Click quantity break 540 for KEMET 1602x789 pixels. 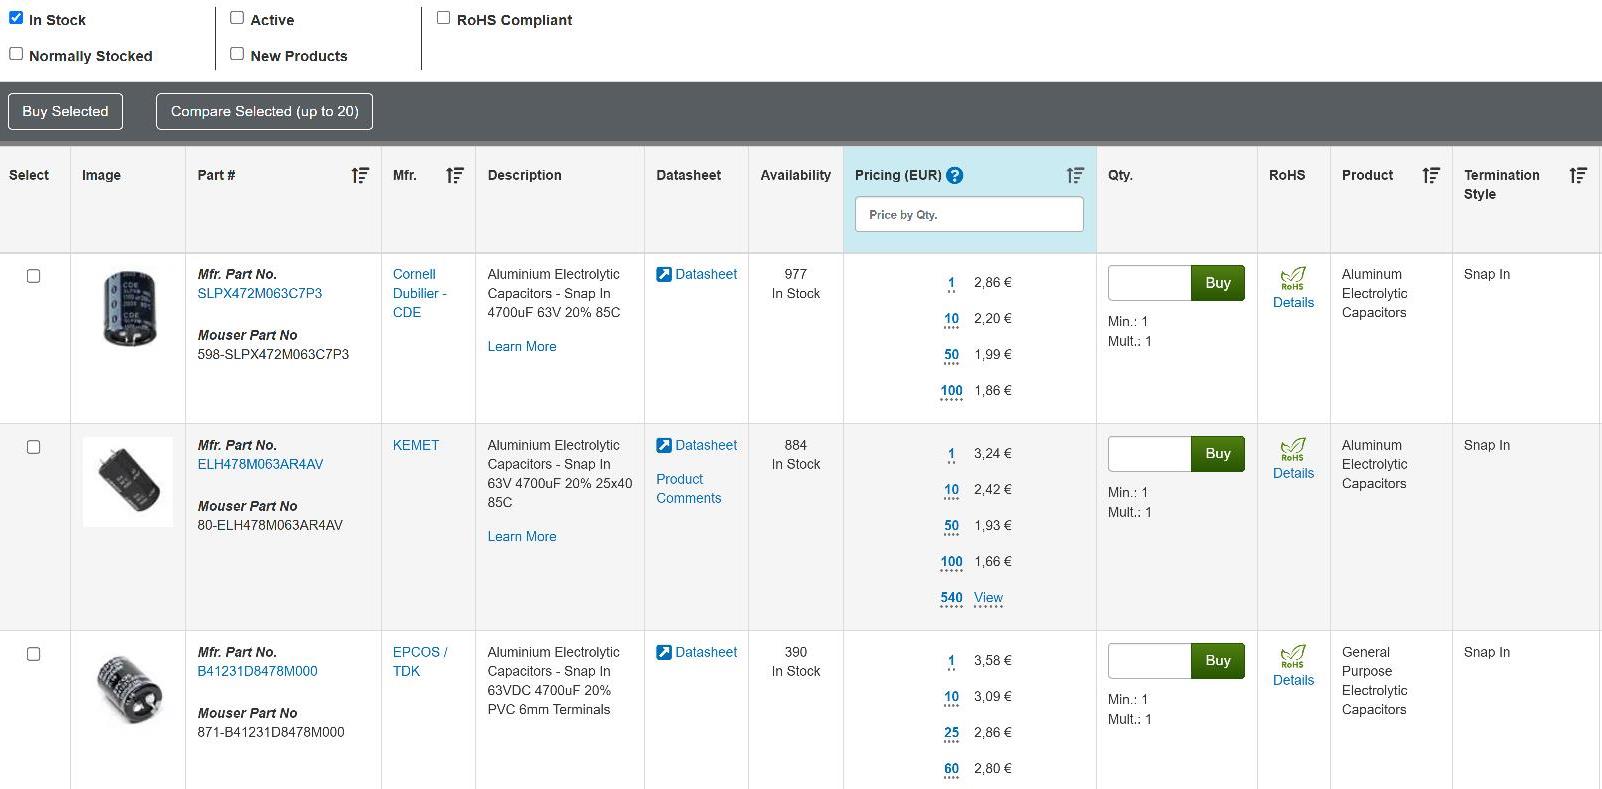pos(951,598)
